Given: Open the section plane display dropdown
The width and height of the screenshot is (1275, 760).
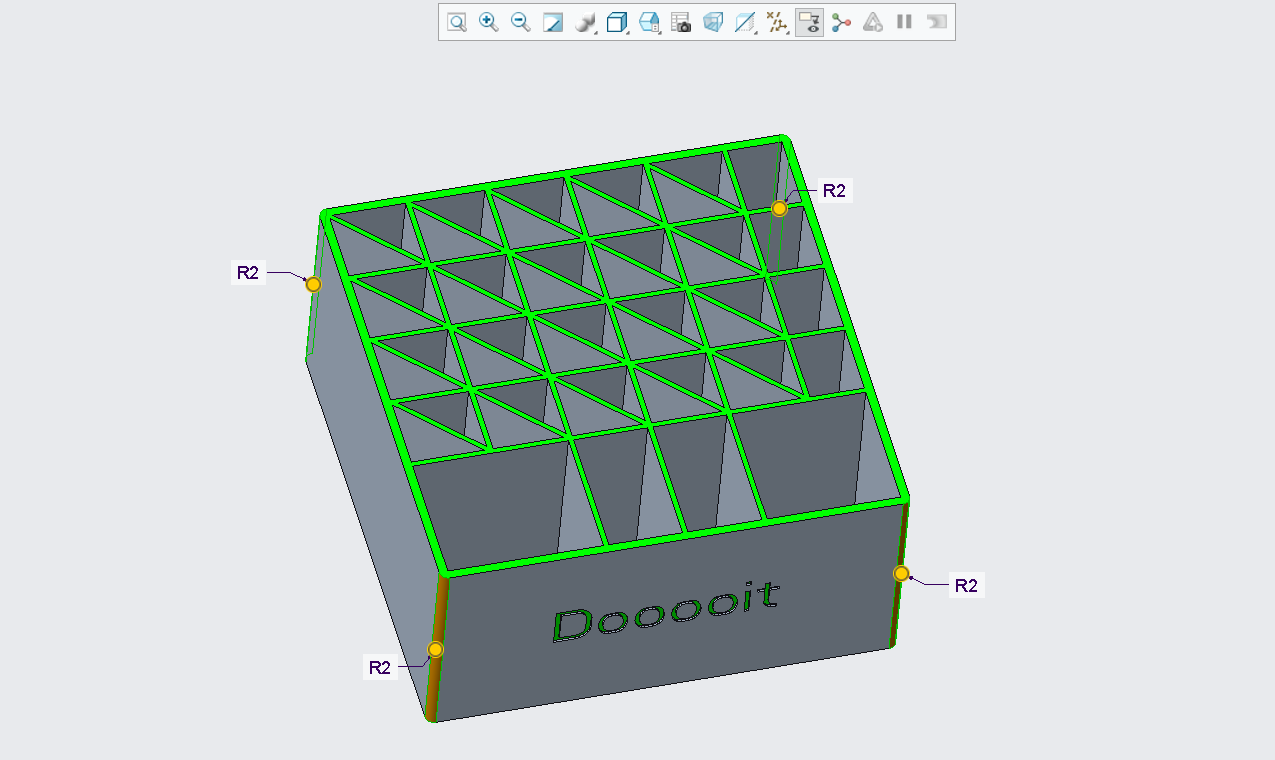Looking at the screenshot, I should tap(745, 22).
